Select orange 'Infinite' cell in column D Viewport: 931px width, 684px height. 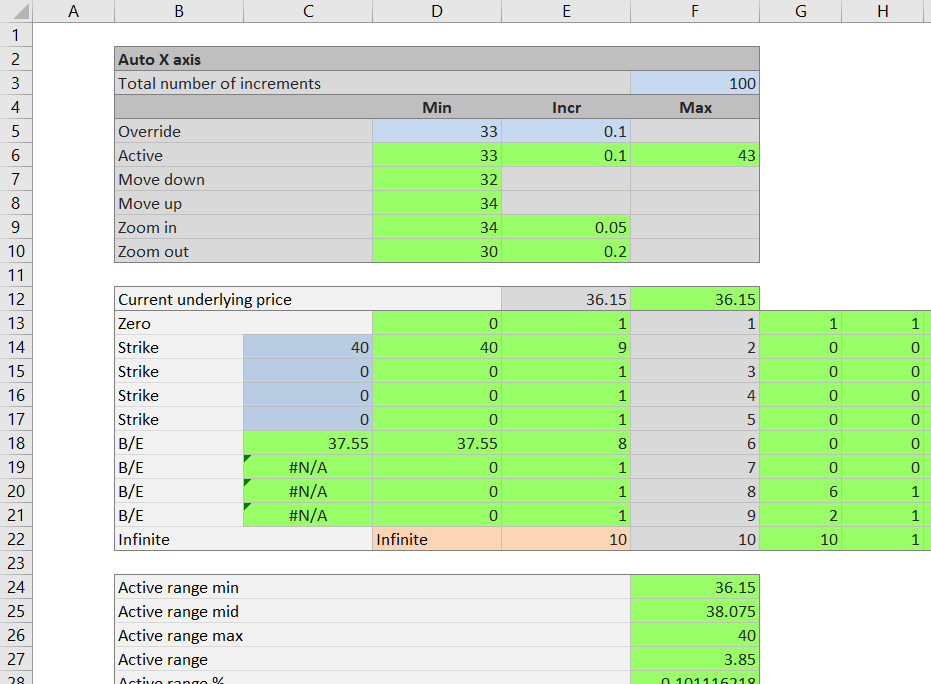coord(437,539)
